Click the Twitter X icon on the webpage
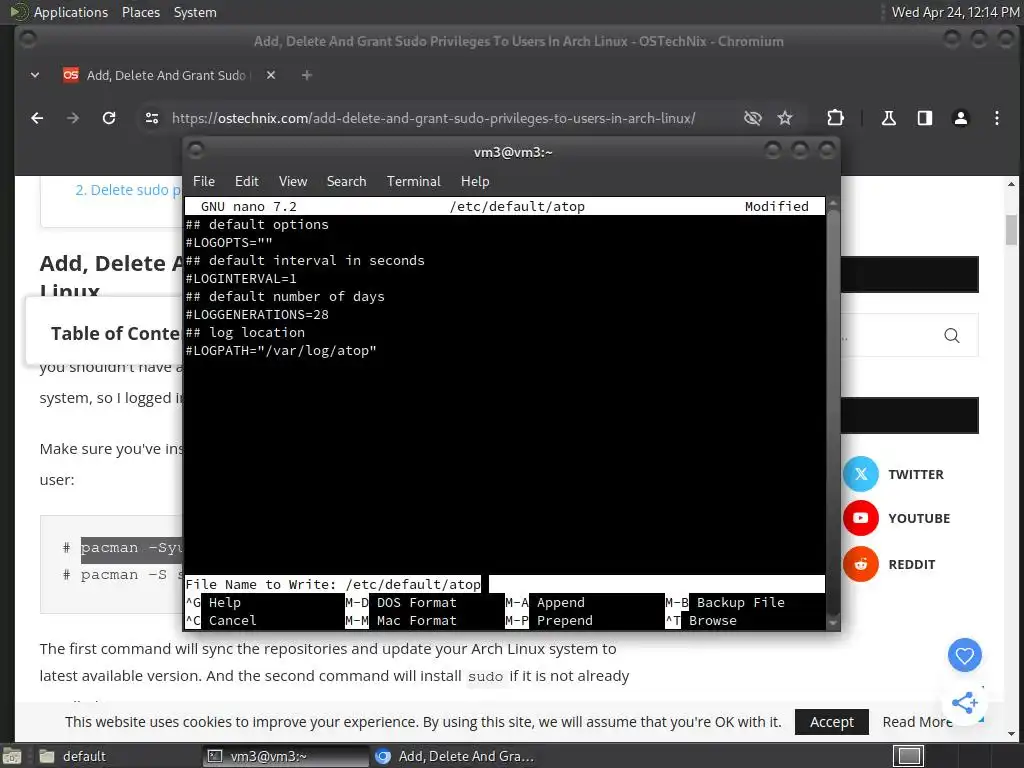 pos(861,474)
